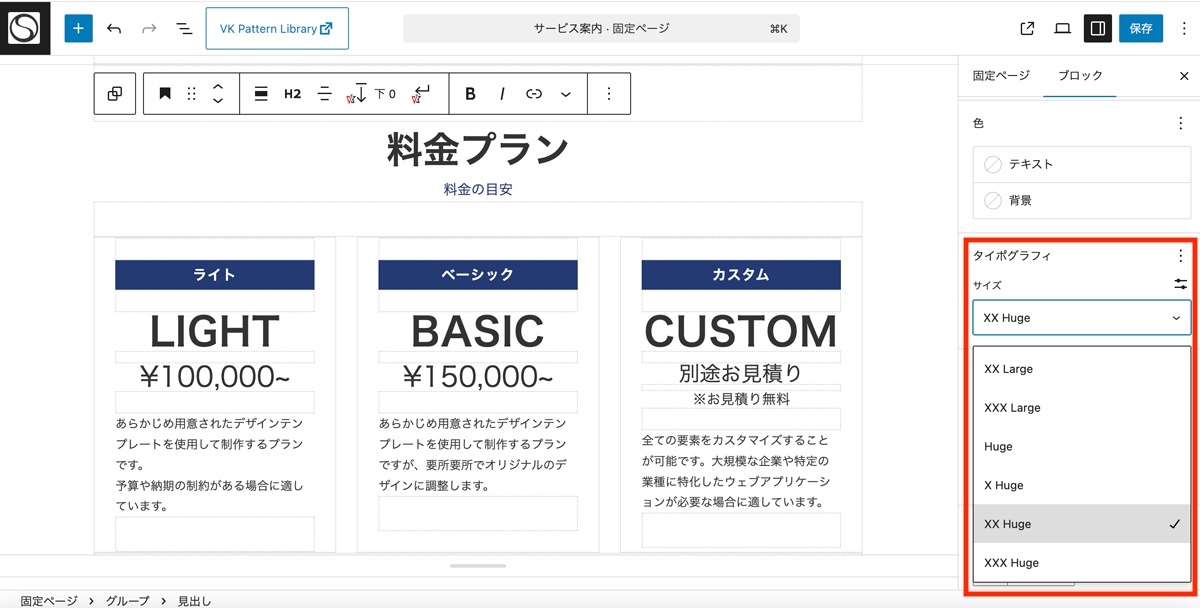Click the BASIC plan title
The image size is (1200, 608).
pyautogui.click(x=478, y=332)
